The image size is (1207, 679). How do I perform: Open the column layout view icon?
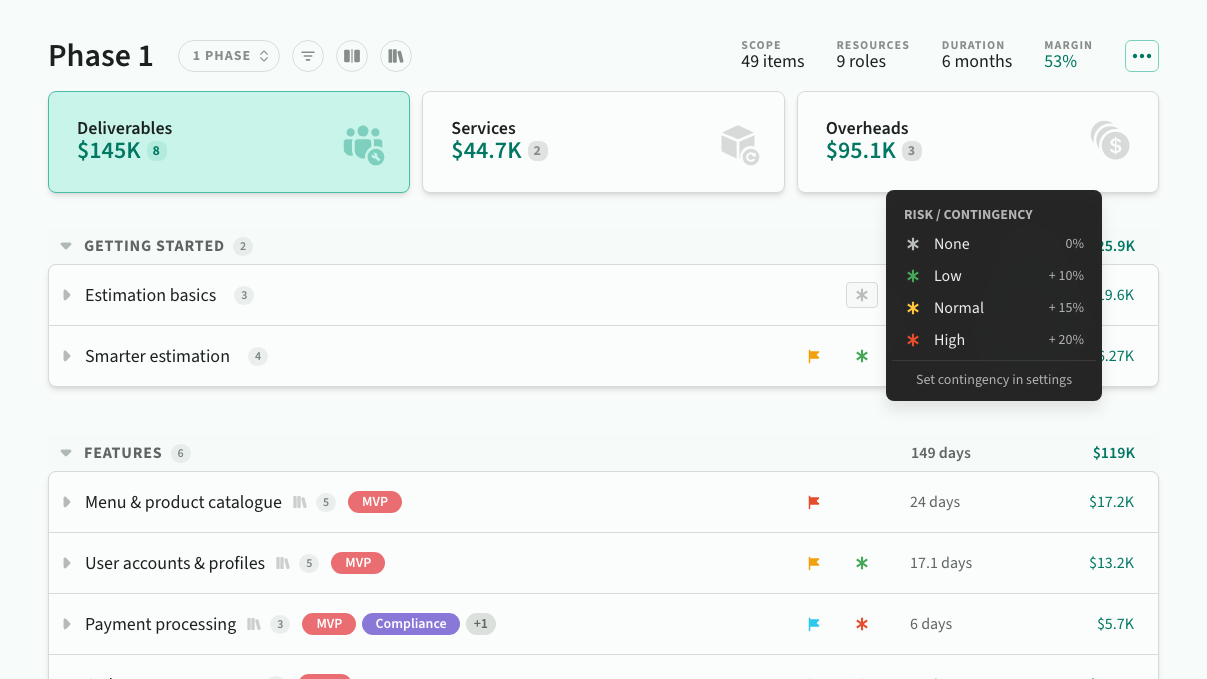352,56
